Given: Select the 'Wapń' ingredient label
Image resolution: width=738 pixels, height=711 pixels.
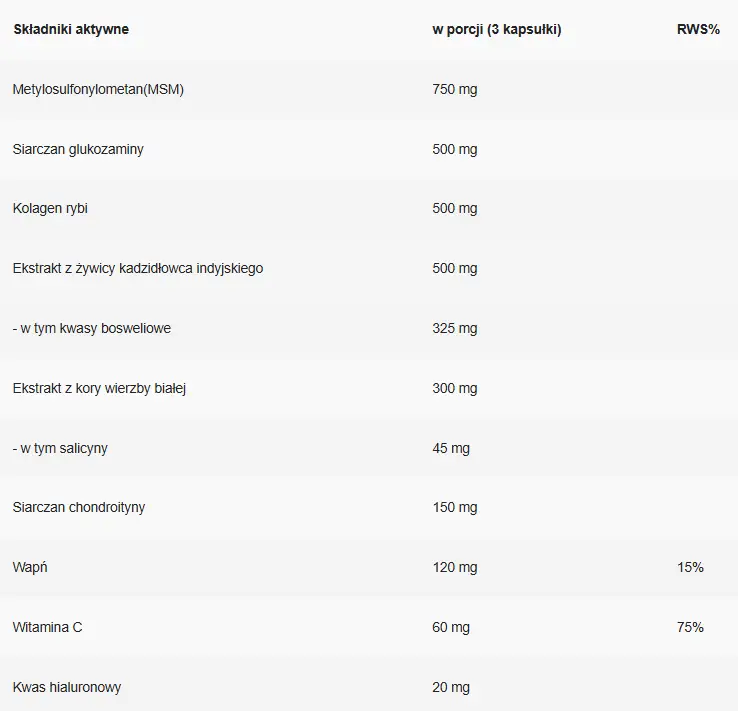Looking at the screenshot, I should (x=30, y=567).
